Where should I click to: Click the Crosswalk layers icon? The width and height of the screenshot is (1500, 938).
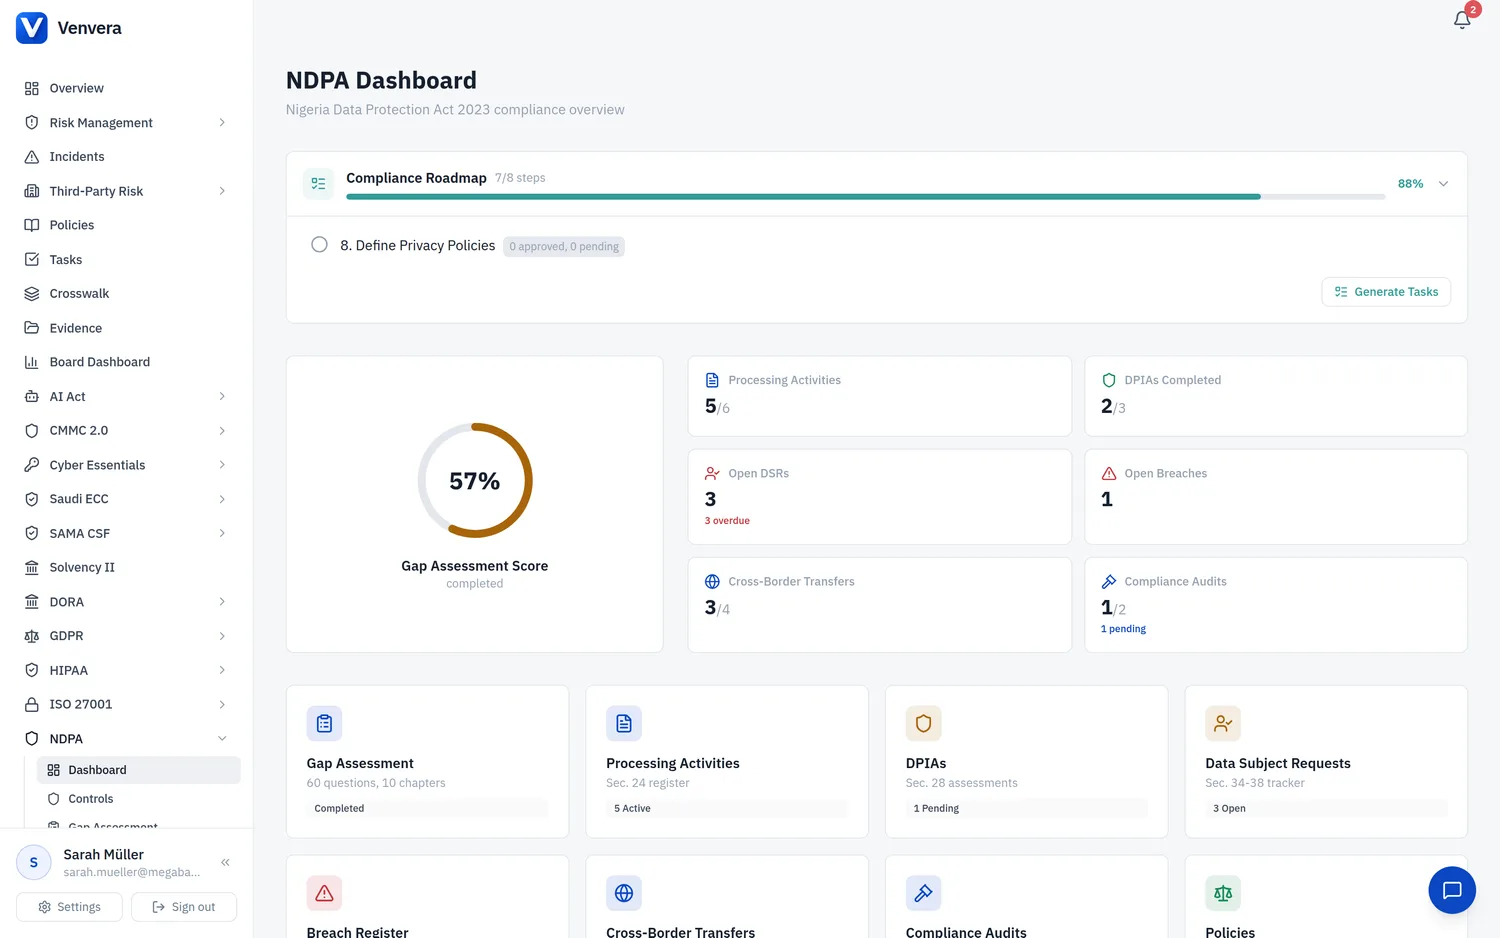(x=32, y=294)
